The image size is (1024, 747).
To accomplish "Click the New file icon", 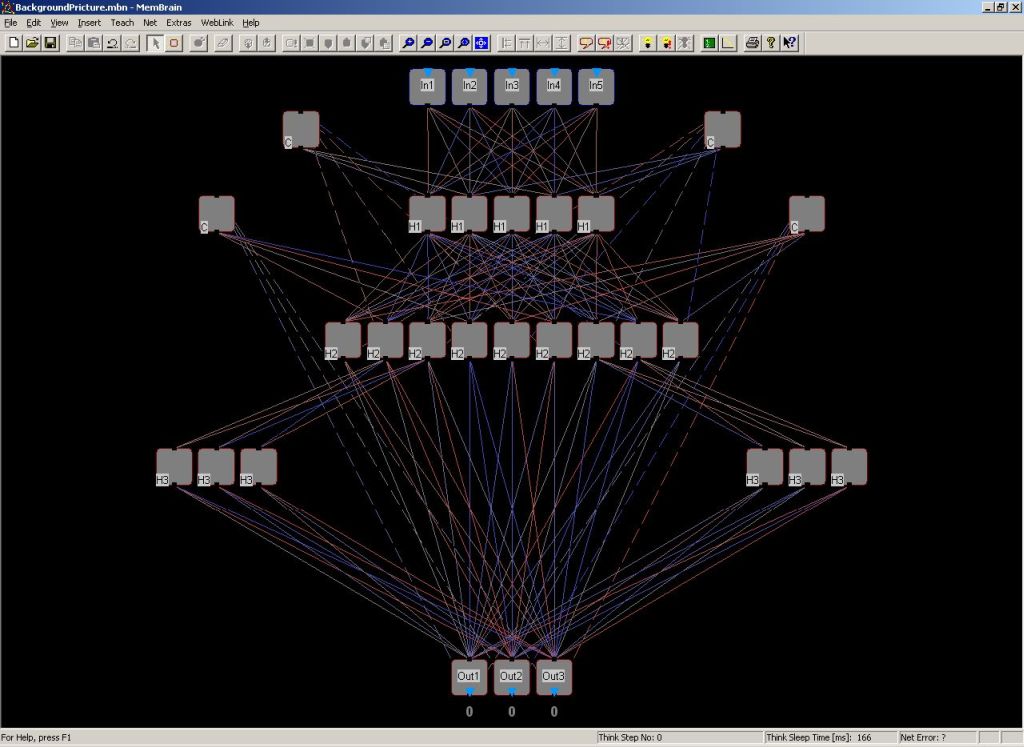I will [x=14, y=43].
